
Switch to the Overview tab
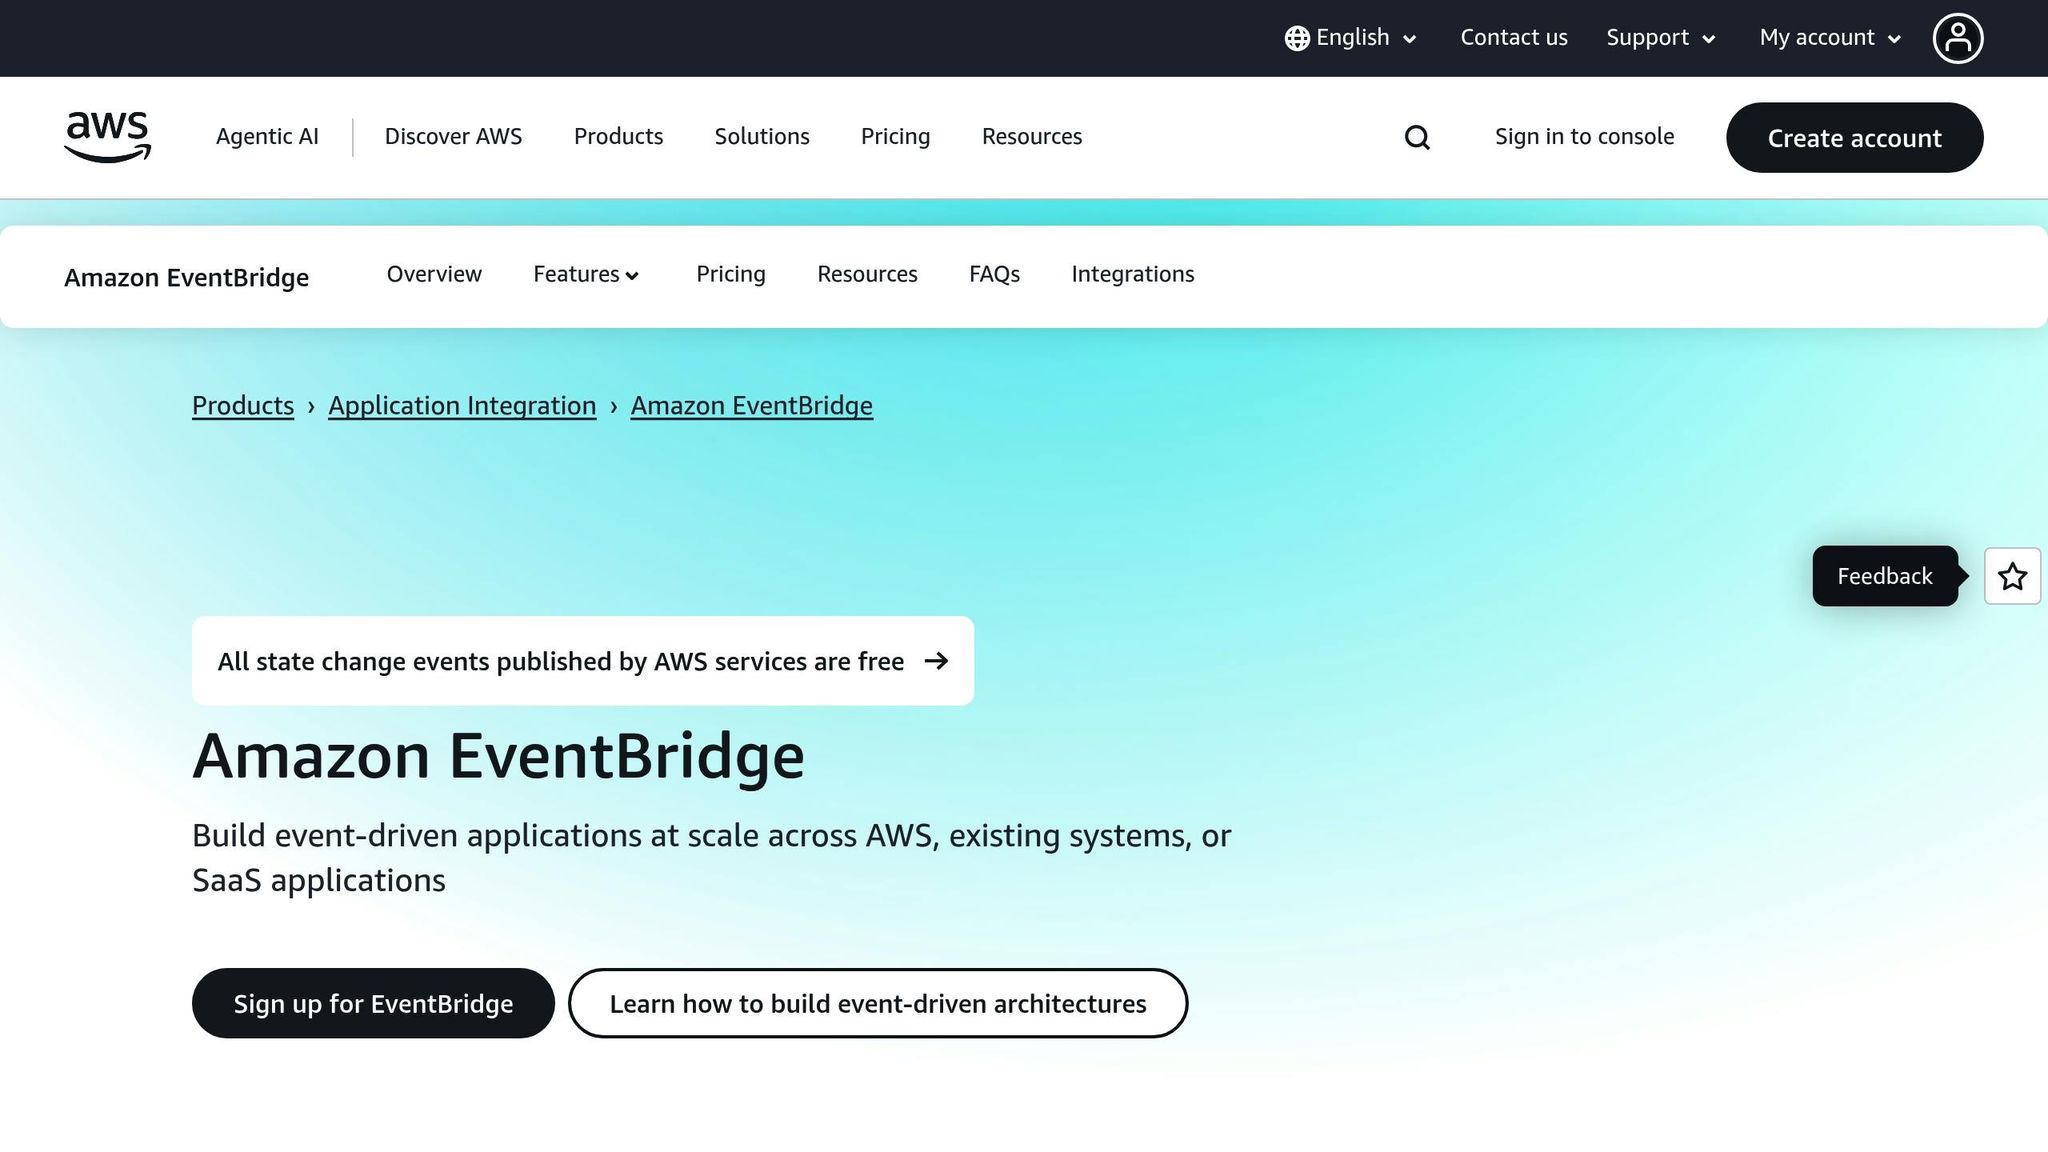(x=433, y=274)
